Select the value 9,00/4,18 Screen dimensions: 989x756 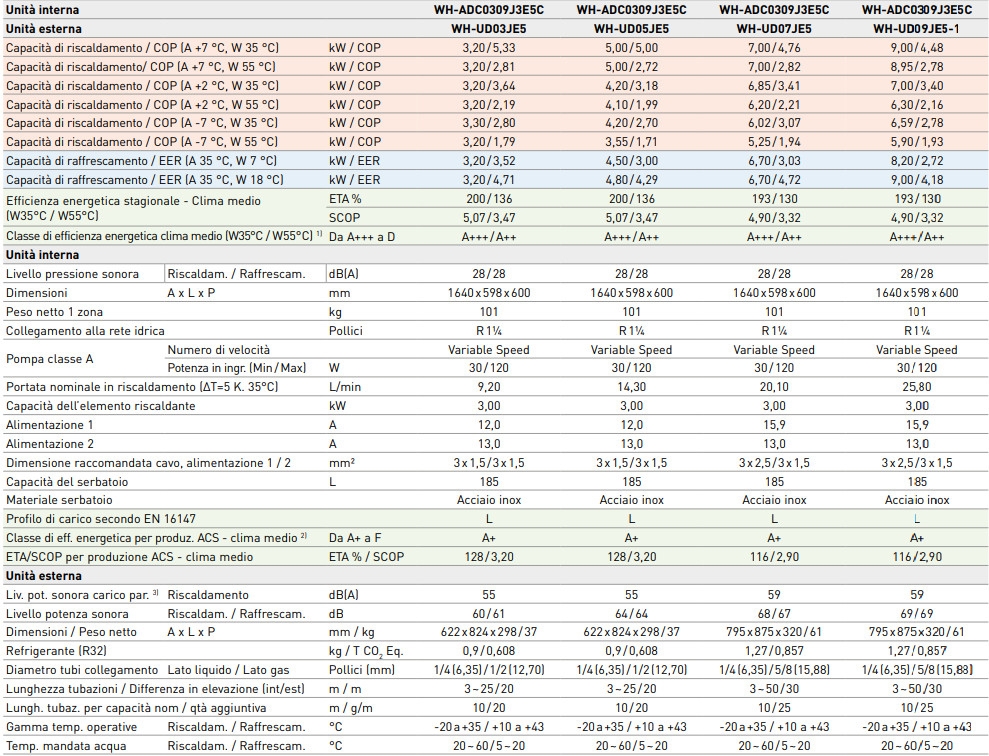point(916,180)
